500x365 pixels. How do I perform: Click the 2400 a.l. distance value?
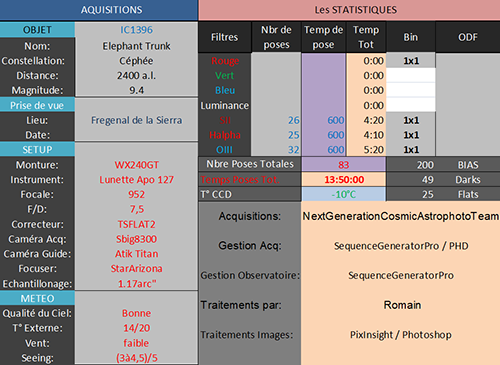pyautogui.click(x=136, y=76)
